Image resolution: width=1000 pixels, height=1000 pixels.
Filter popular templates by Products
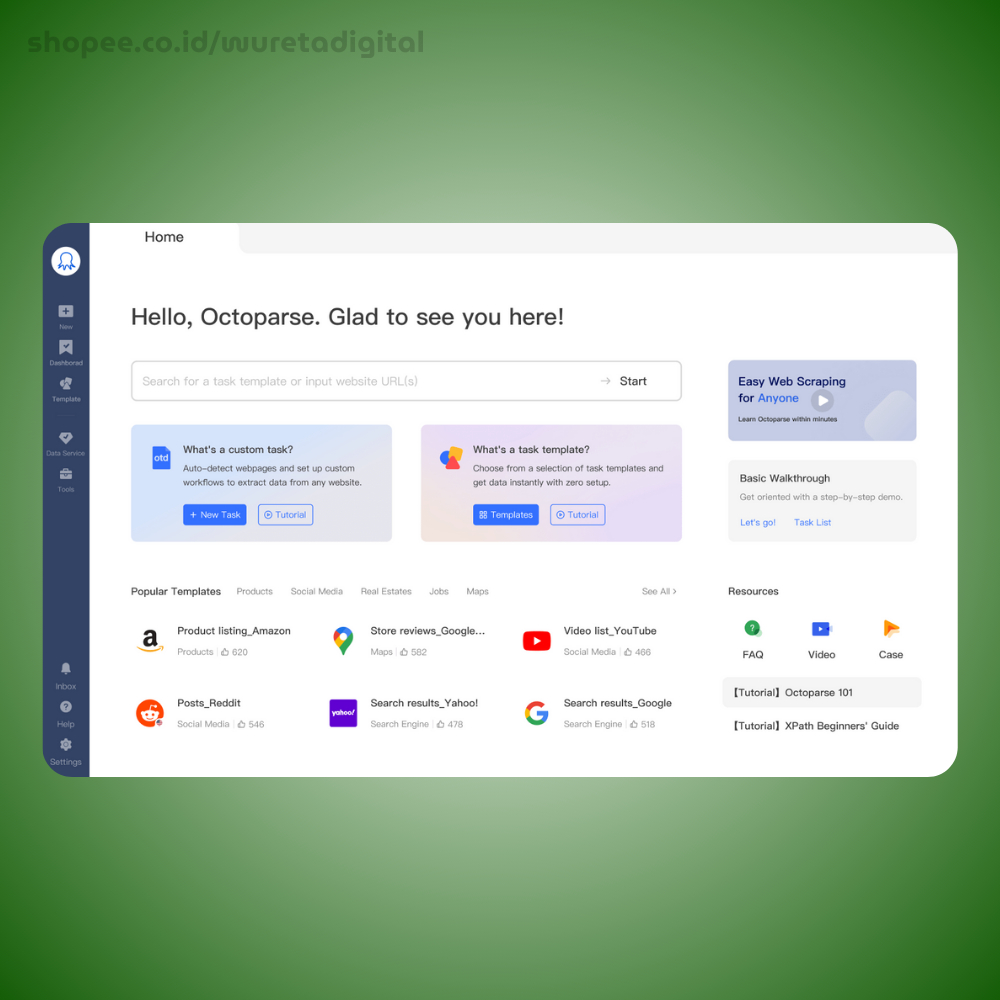(x=254, y=591)
